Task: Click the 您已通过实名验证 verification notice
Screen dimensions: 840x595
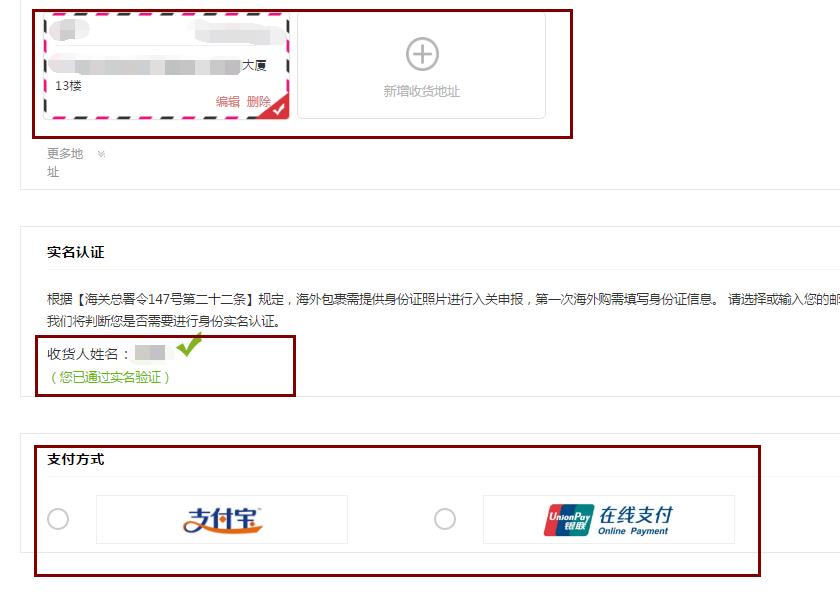Action: [x=110, y=377]
